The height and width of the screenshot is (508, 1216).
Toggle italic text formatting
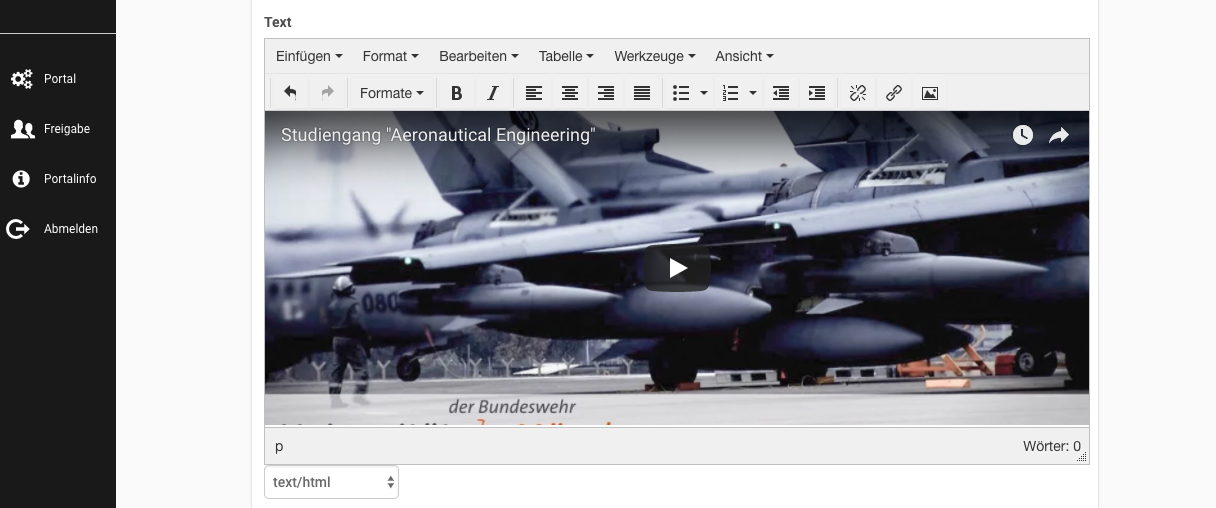pos(492,93)
